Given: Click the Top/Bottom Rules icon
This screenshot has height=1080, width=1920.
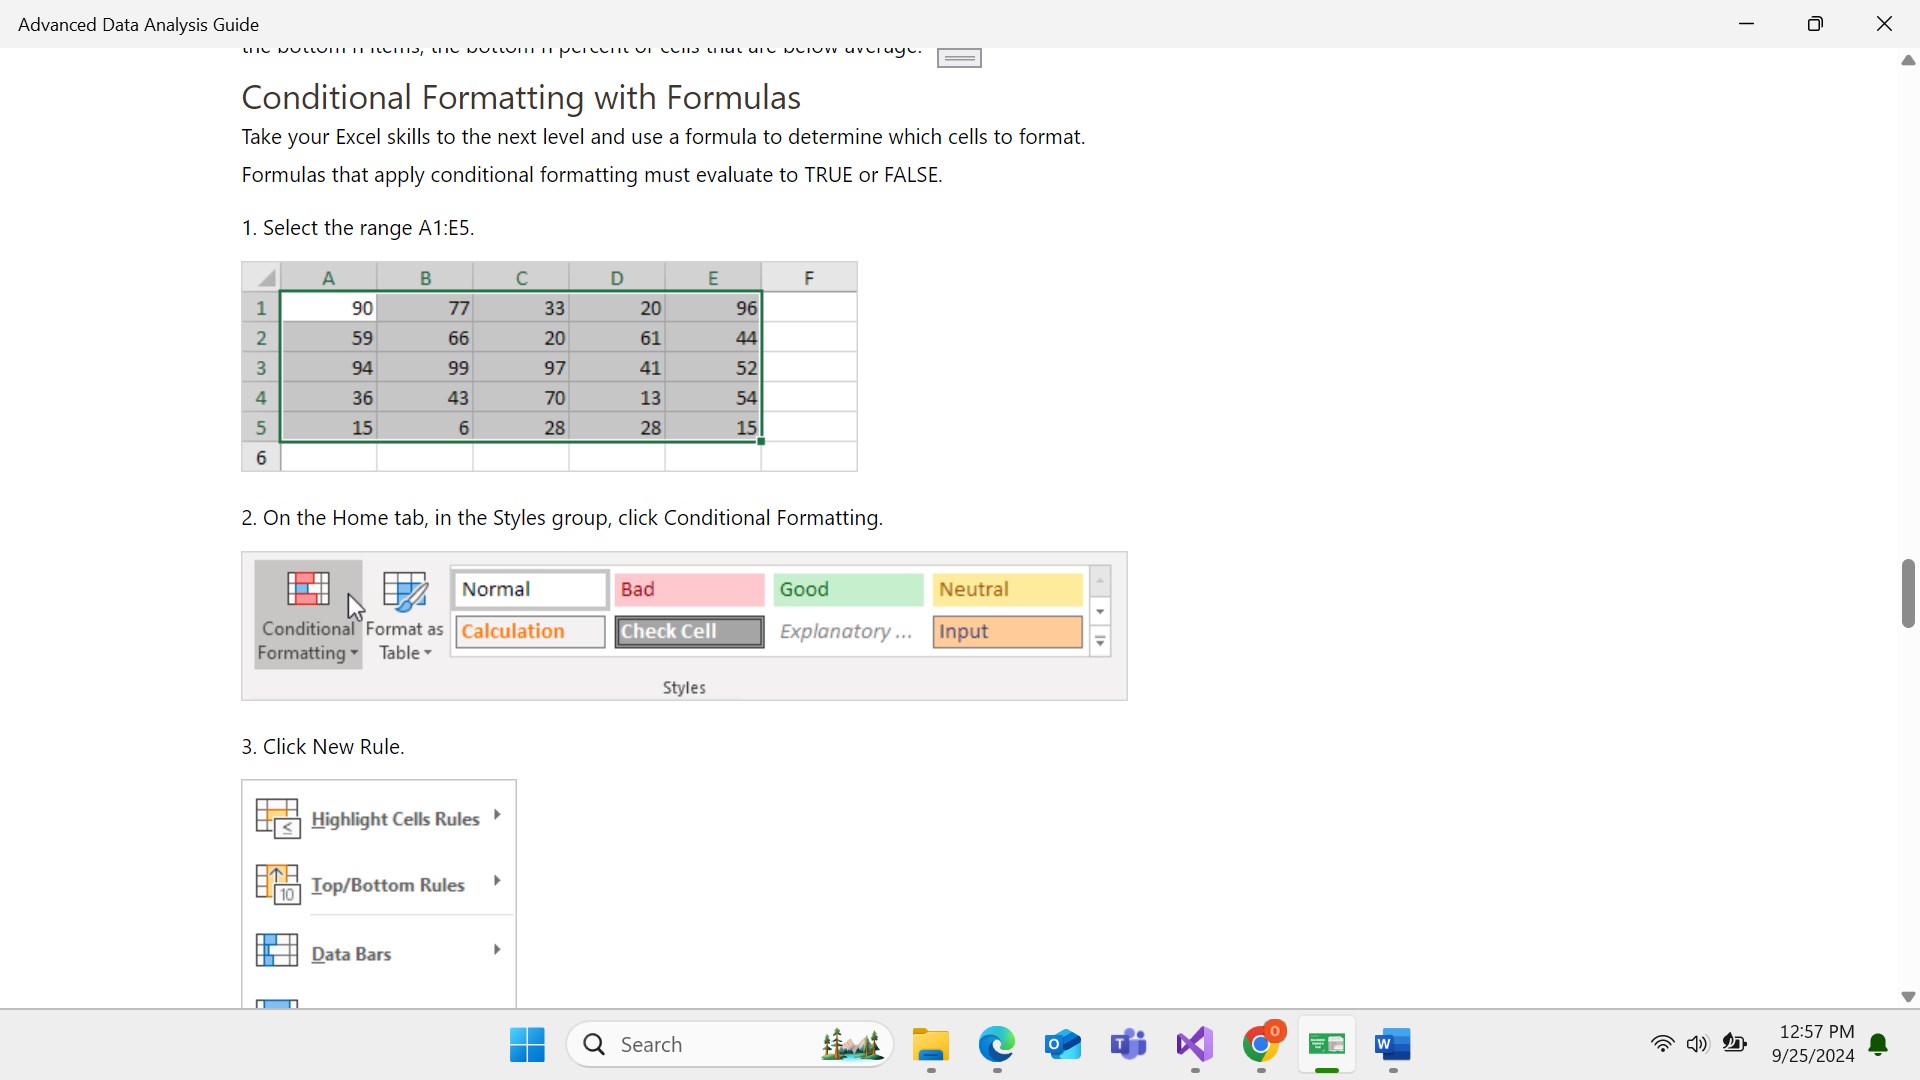Looking at the screenshot, I should (x=277, y=885).
